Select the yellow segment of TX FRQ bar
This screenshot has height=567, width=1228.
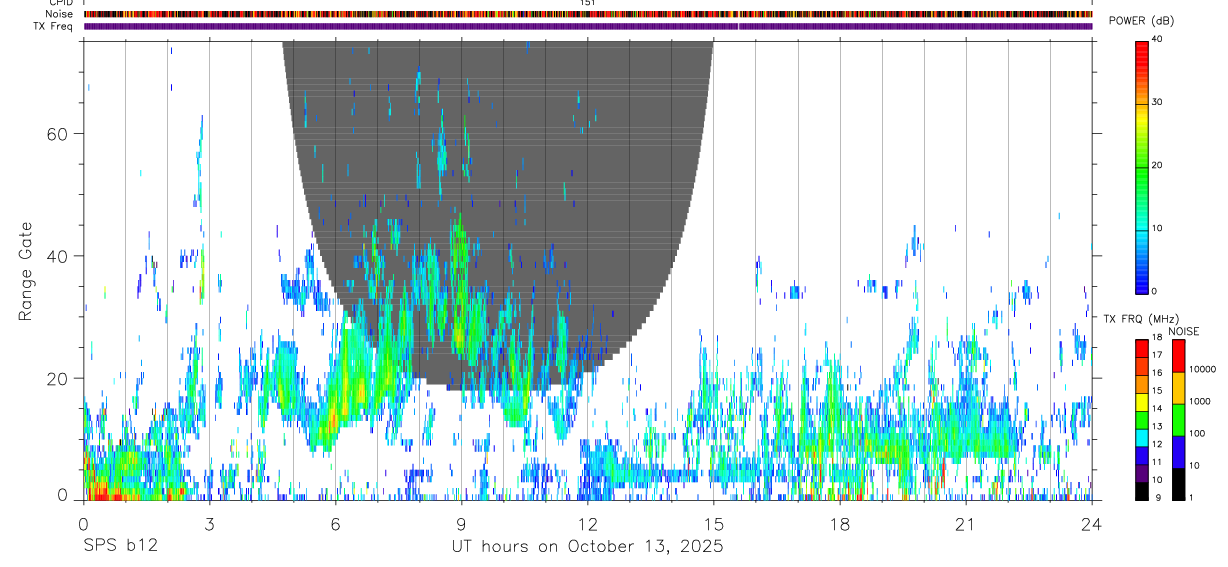tap(1141, 402)
